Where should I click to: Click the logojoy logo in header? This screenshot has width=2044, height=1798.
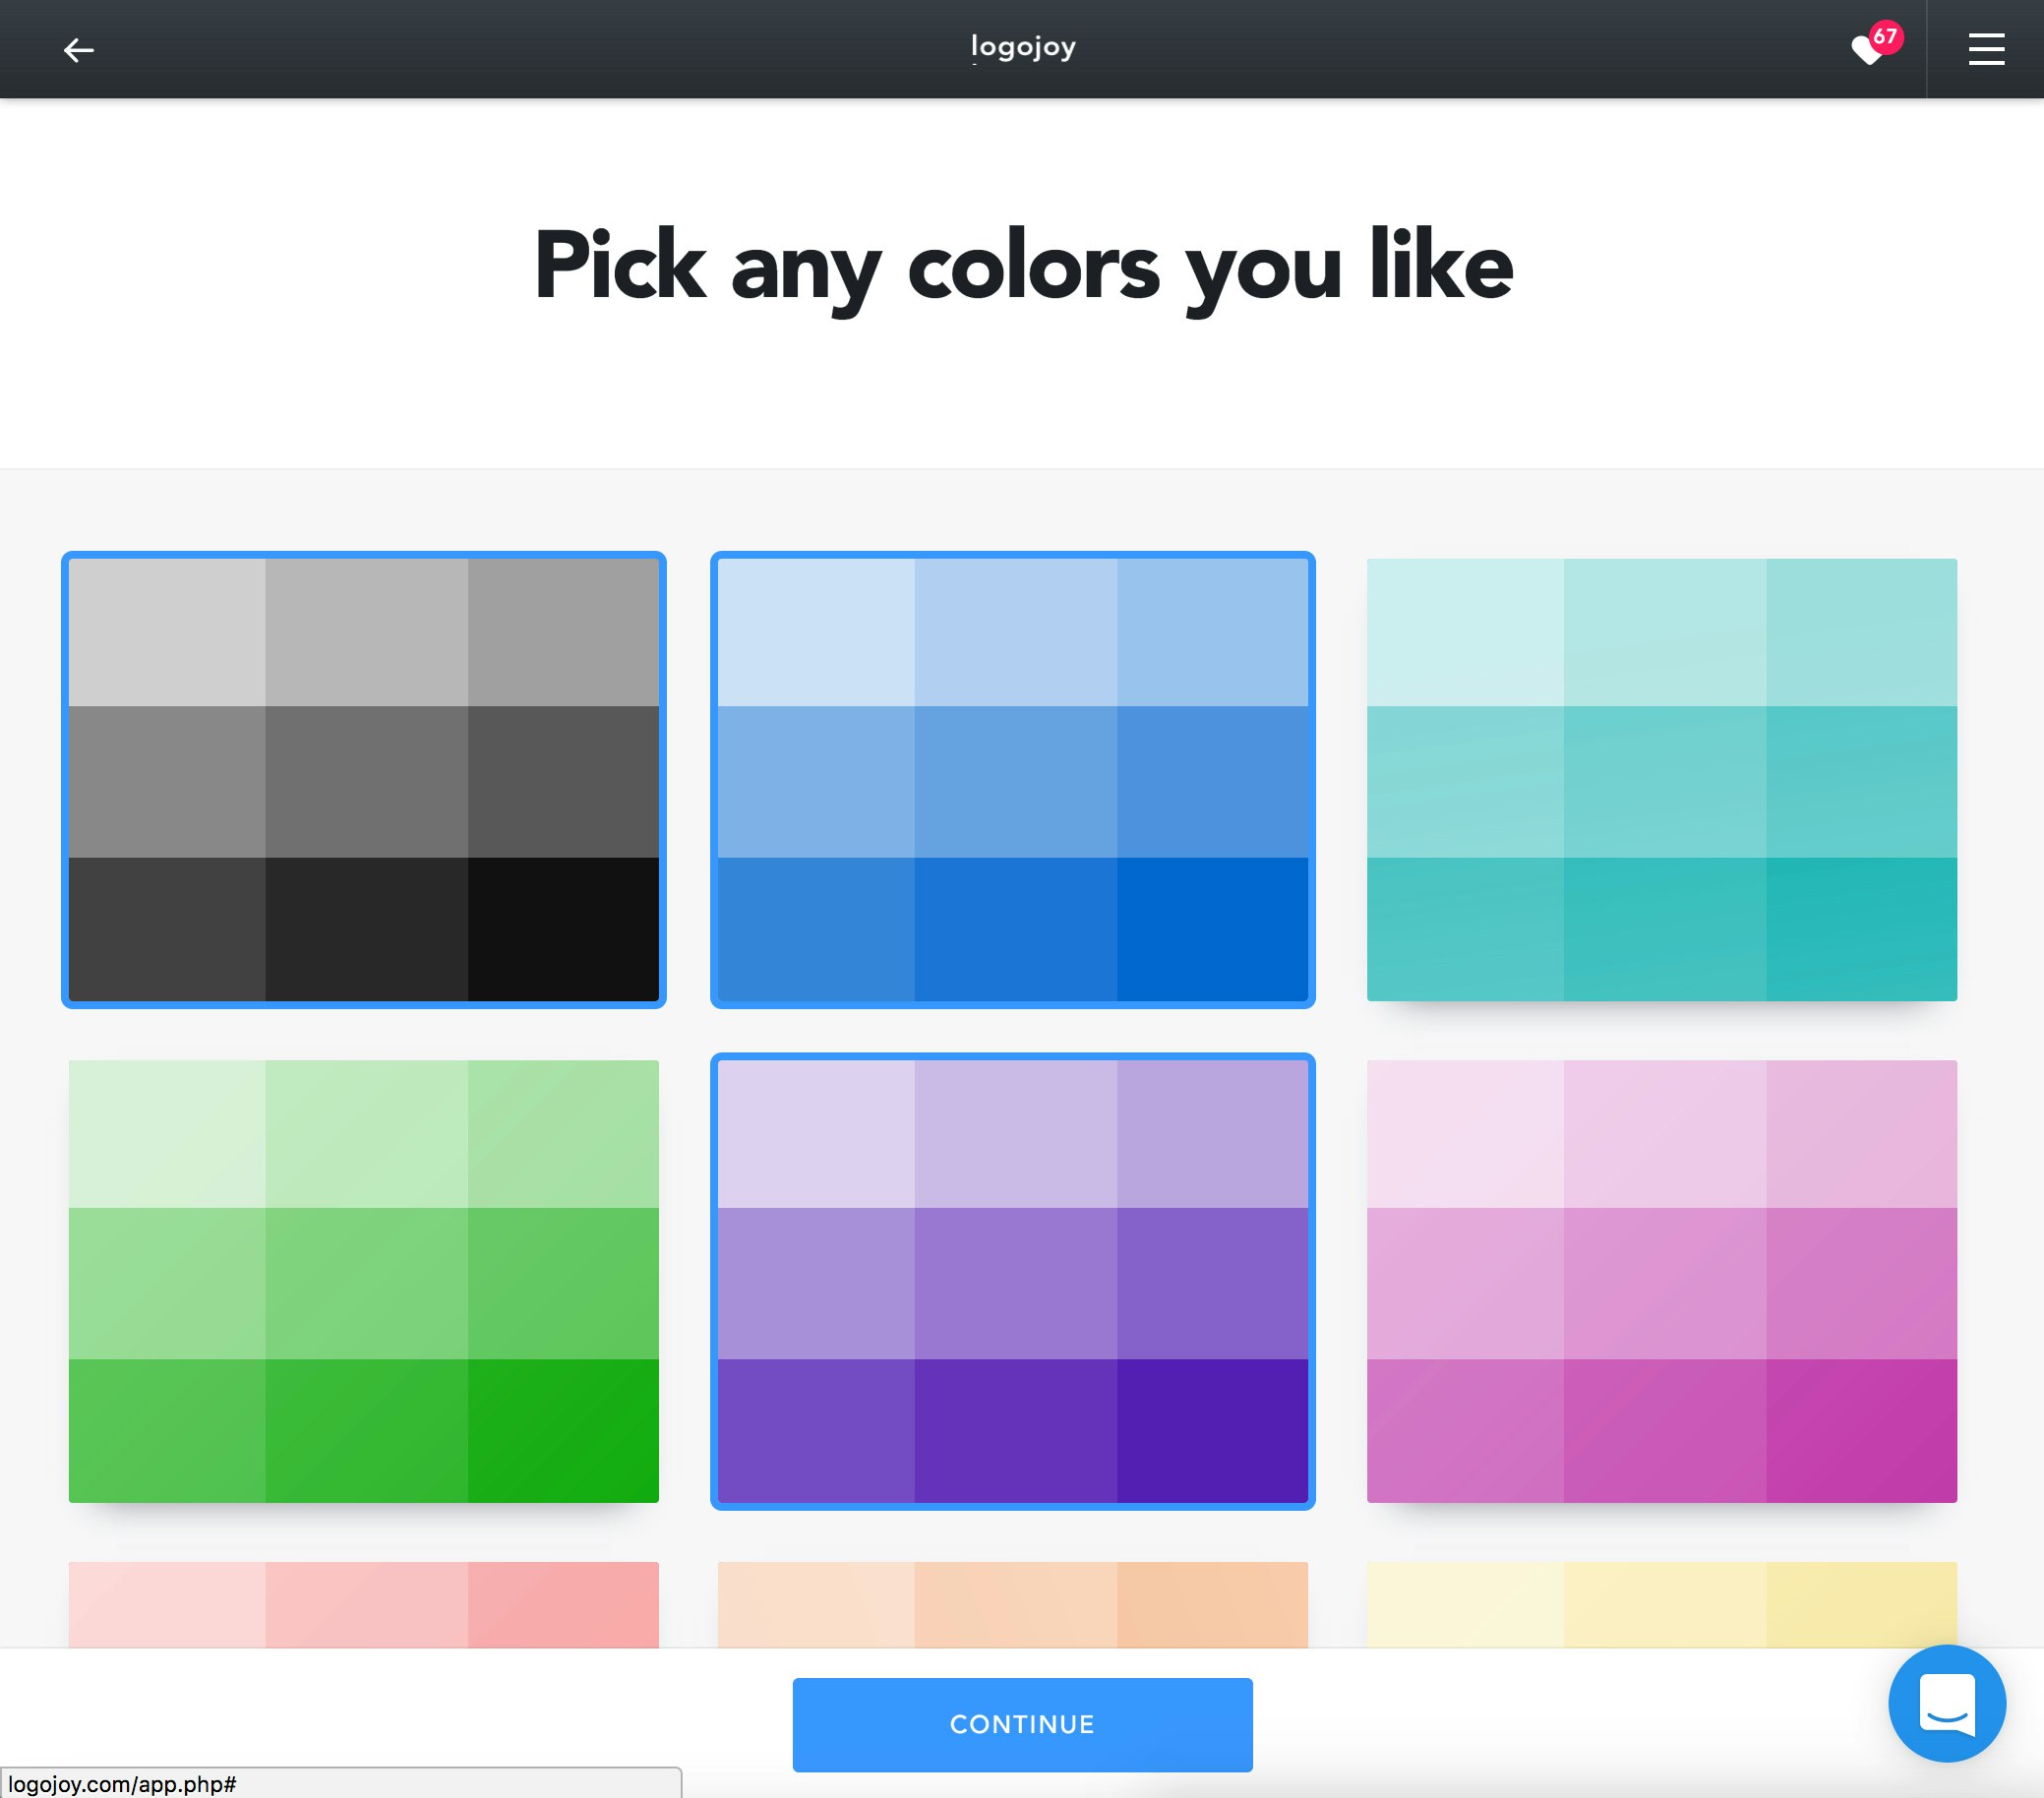(1023, 47)
